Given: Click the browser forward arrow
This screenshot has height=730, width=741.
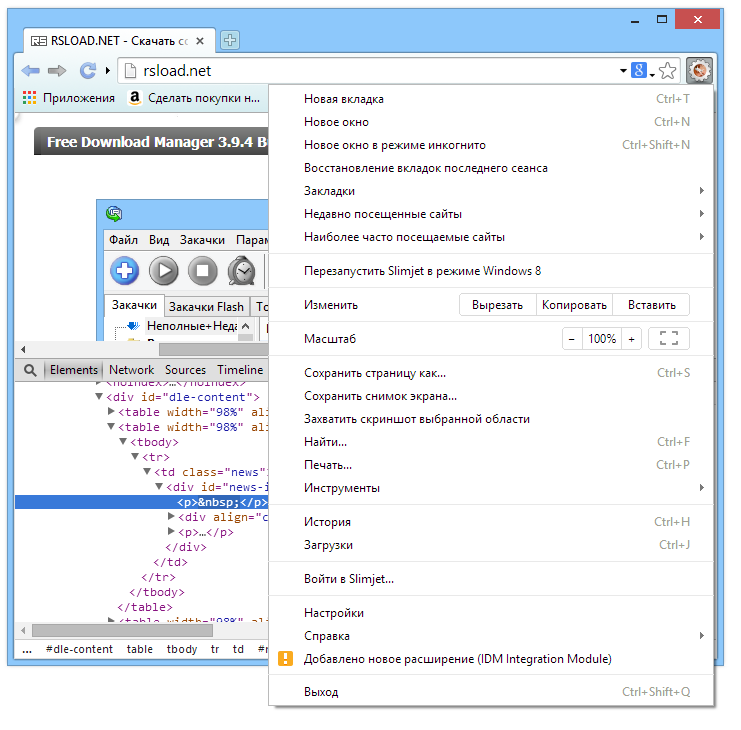Looking at the screenshot, I should click(57, 71).
